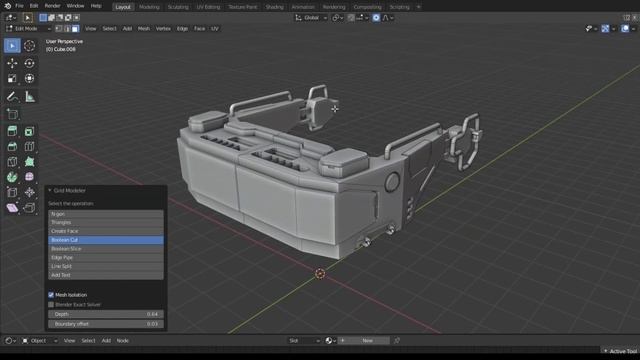Choose the Move tool
The width and height of the screenshot is (640, 360).
12,63
